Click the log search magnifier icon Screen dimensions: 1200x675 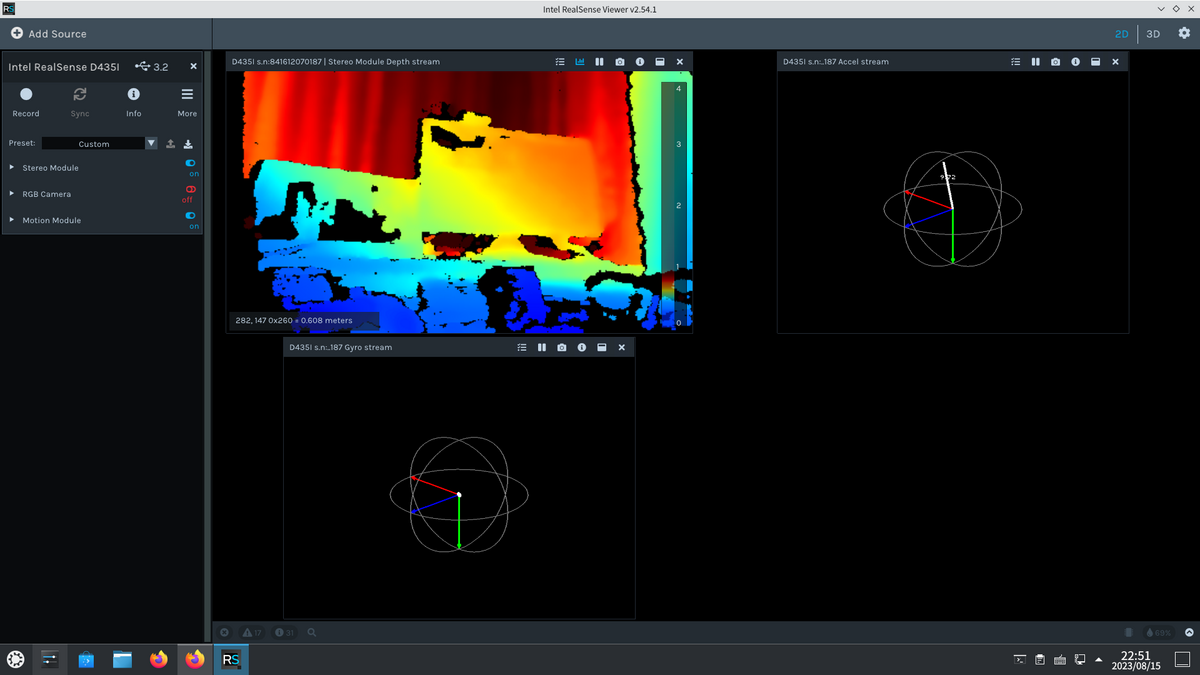(312, 633)
